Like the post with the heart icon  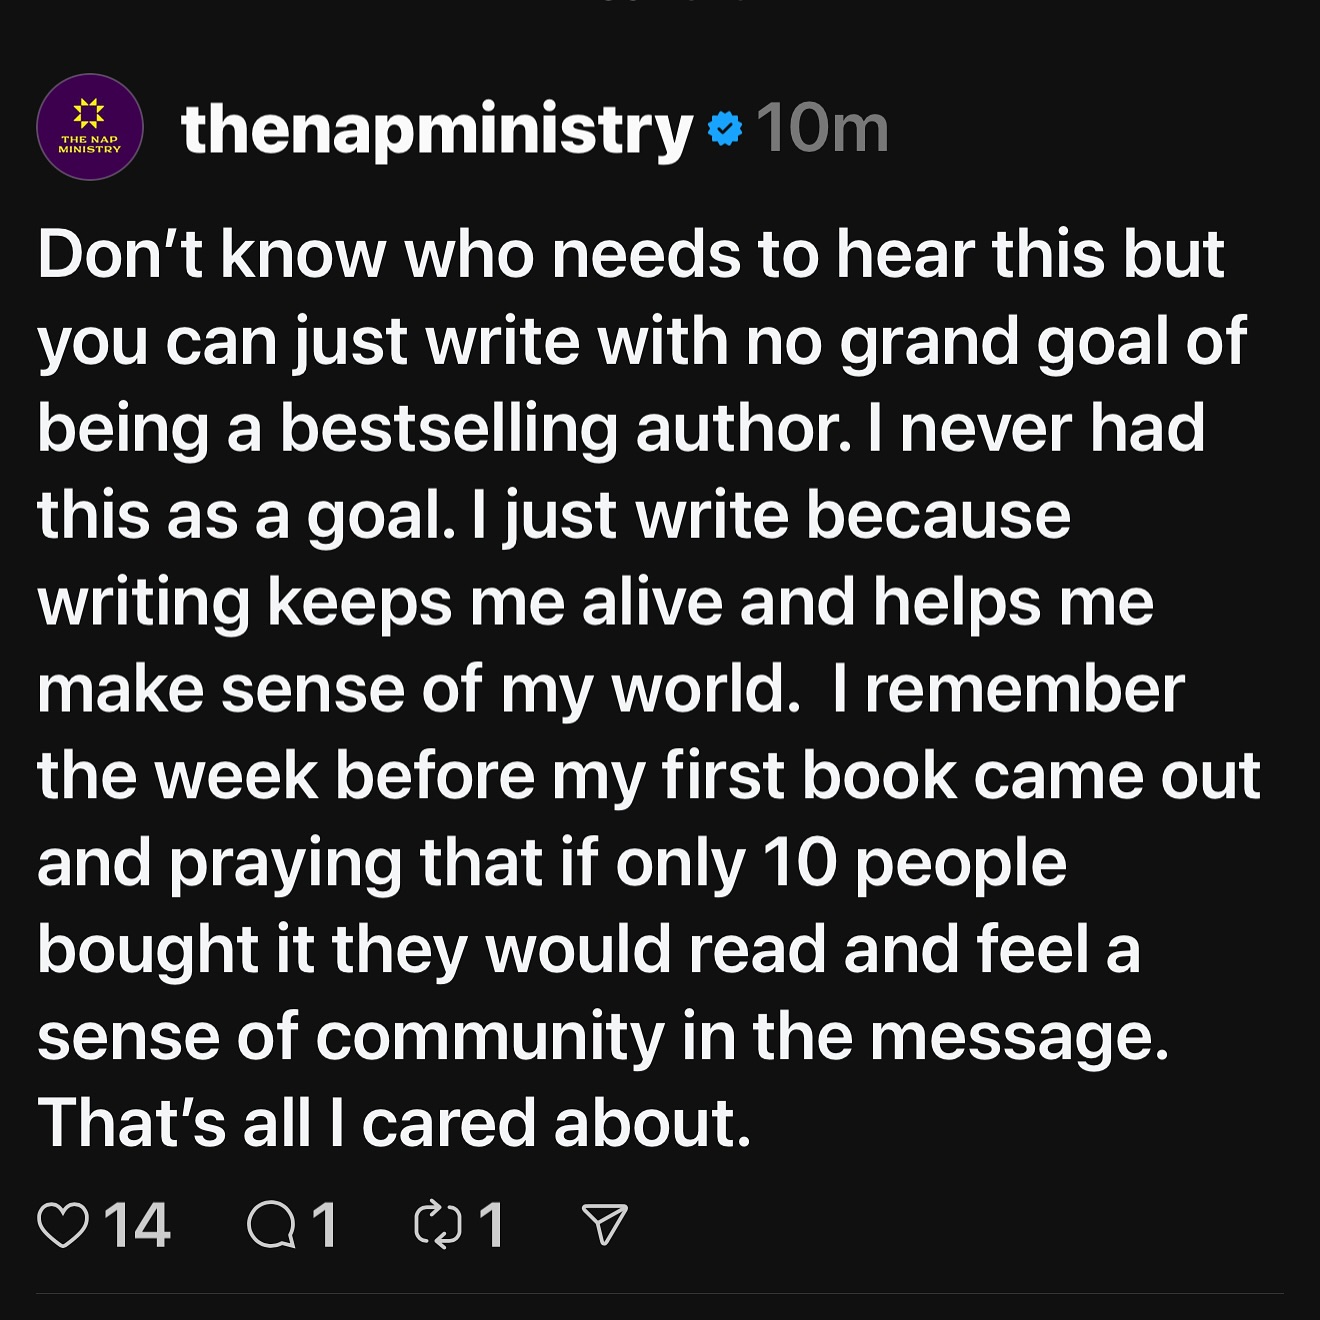(x=63, y=1225)
